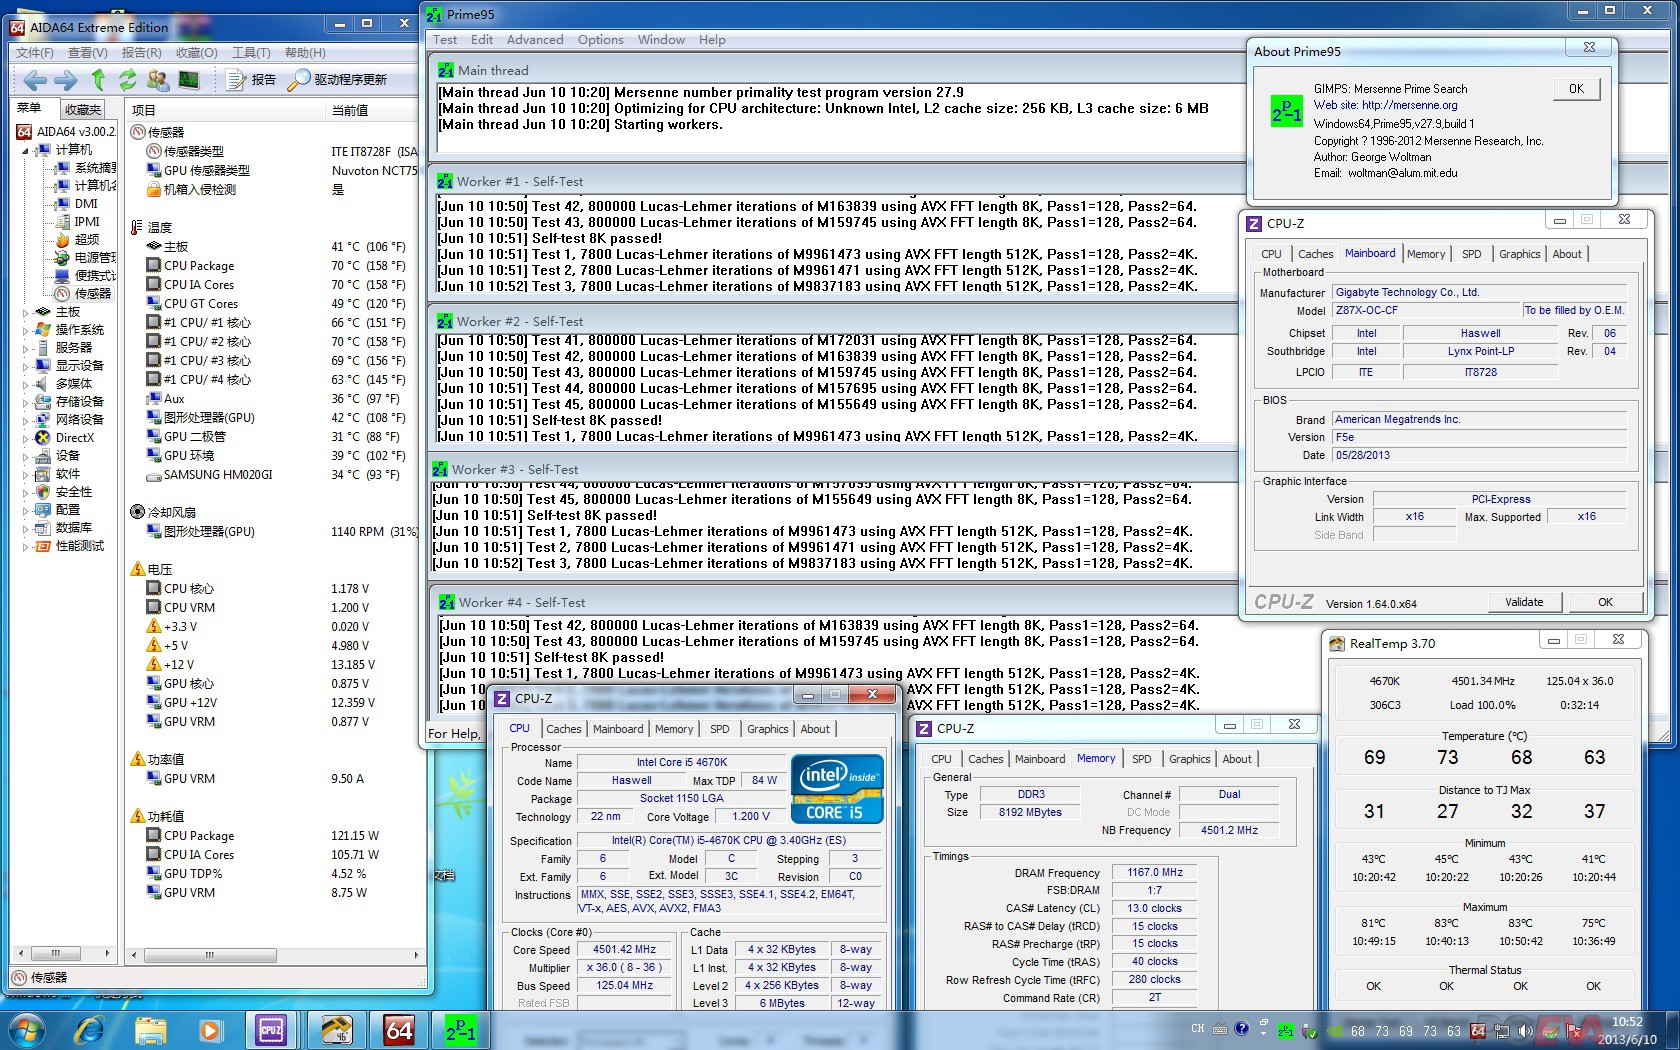1680x1050 pixels.
Task: Open Prime95 Window menu
Action: point(661,40)
